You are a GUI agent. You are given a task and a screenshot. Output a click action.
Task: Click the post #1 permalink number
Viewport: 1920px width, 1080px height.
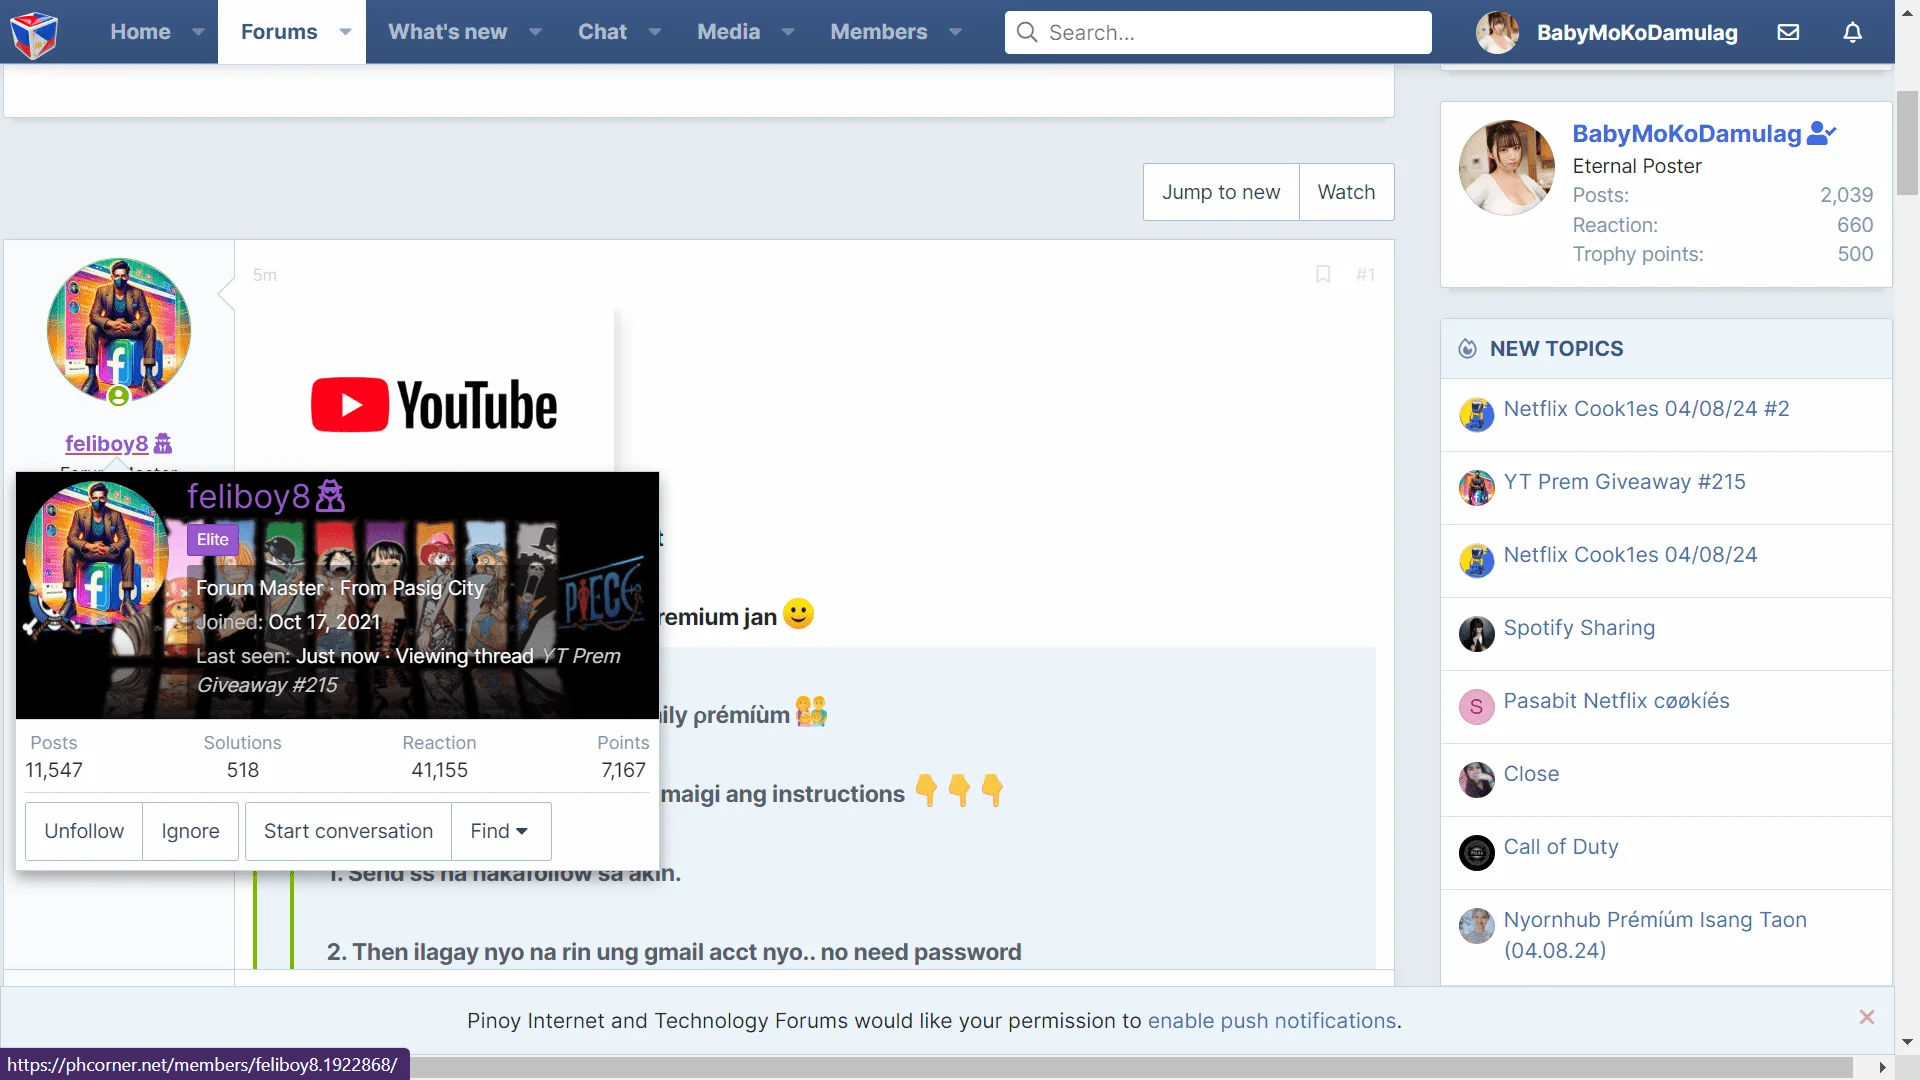coord(1365,274)
